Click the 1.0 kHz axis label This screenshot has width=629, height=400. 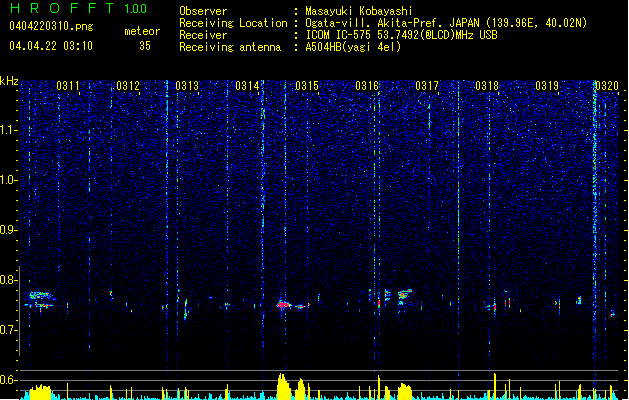[9, 180]
